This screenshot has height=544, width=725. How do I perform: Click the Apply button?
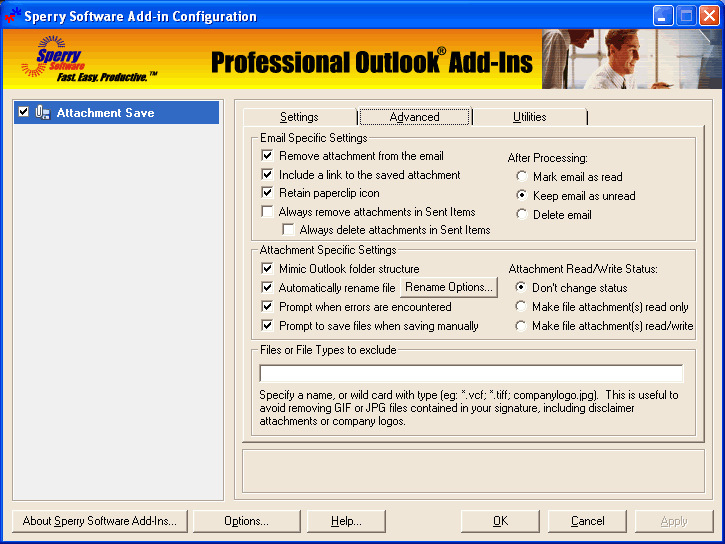(x=674, y=521)
